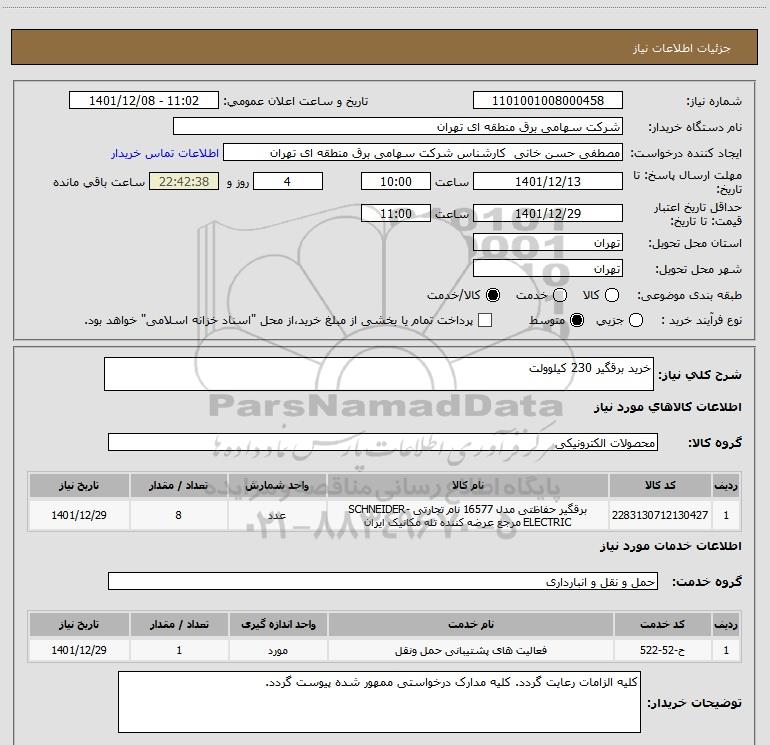
Task: Toggle Islamic treasury bonds payment checkbox
Action: (x=485, y=320)
